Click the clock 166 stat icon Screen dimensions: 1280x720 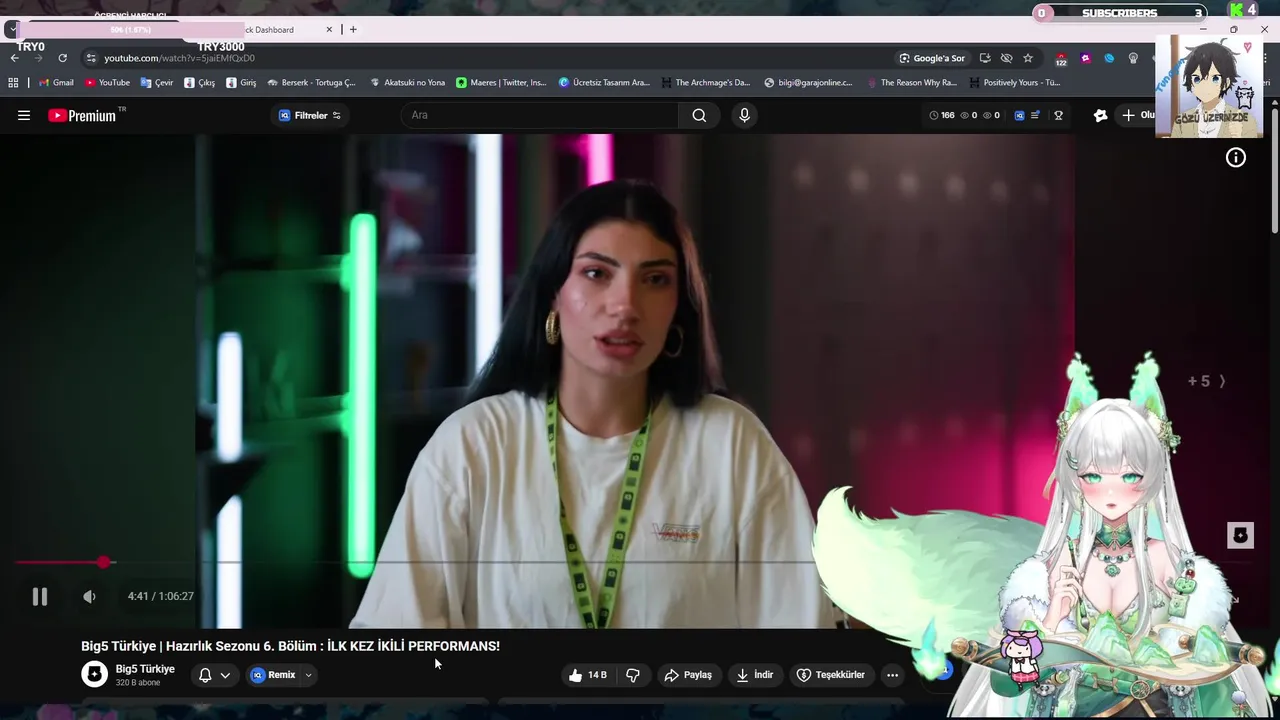pyautogui.click(x=942, y=115)
